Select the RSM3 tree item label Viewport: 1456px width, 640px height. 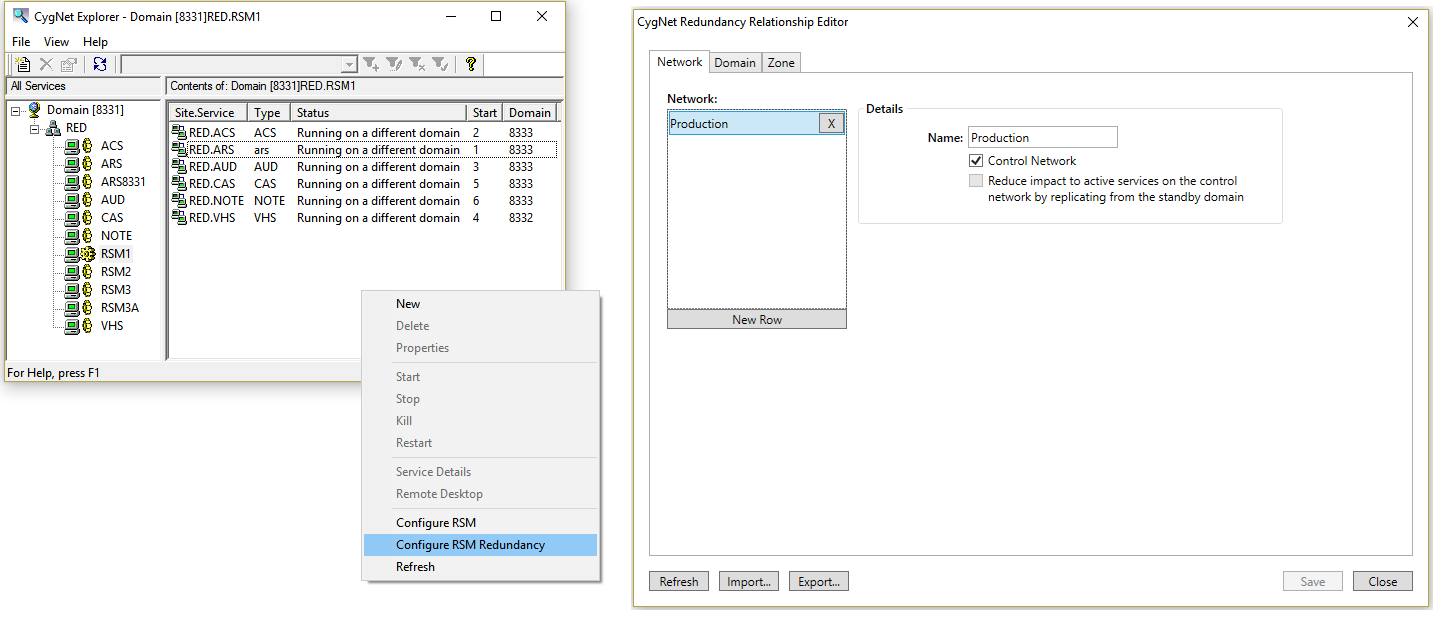coord(116,290)
